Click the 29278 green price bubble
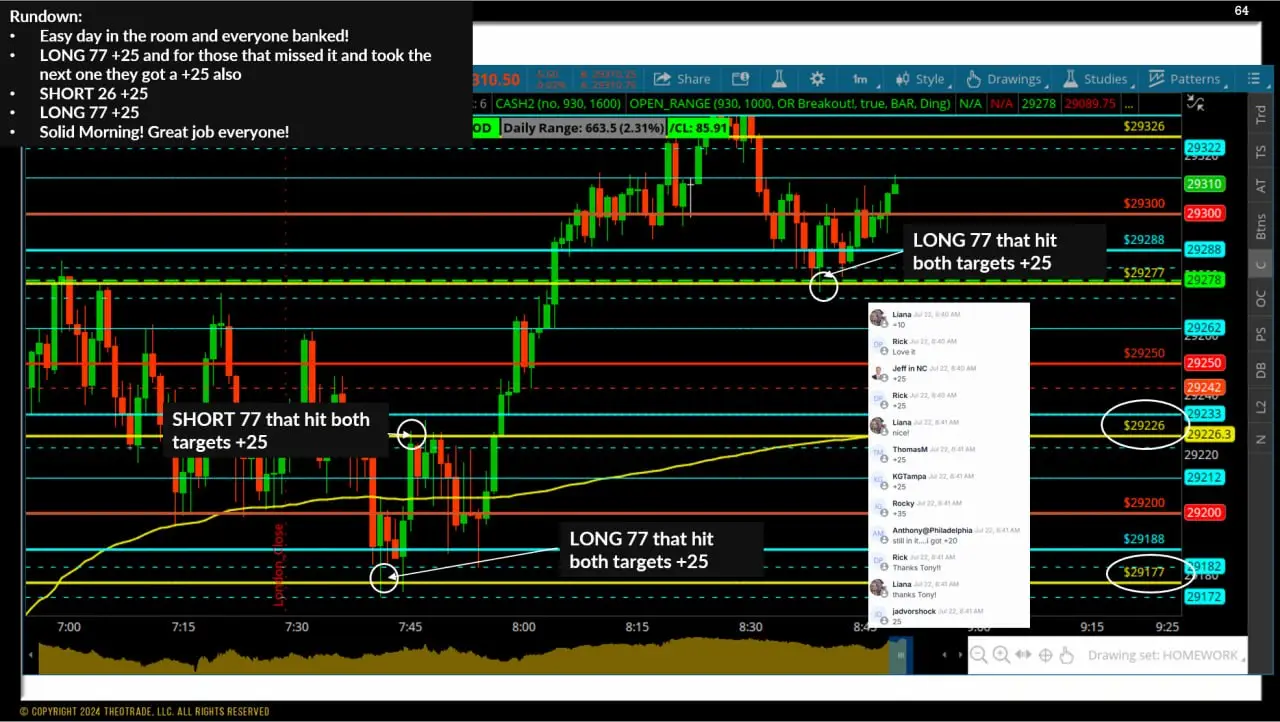The width and height of the screenshot is (1280, 722). point(1204,280)
